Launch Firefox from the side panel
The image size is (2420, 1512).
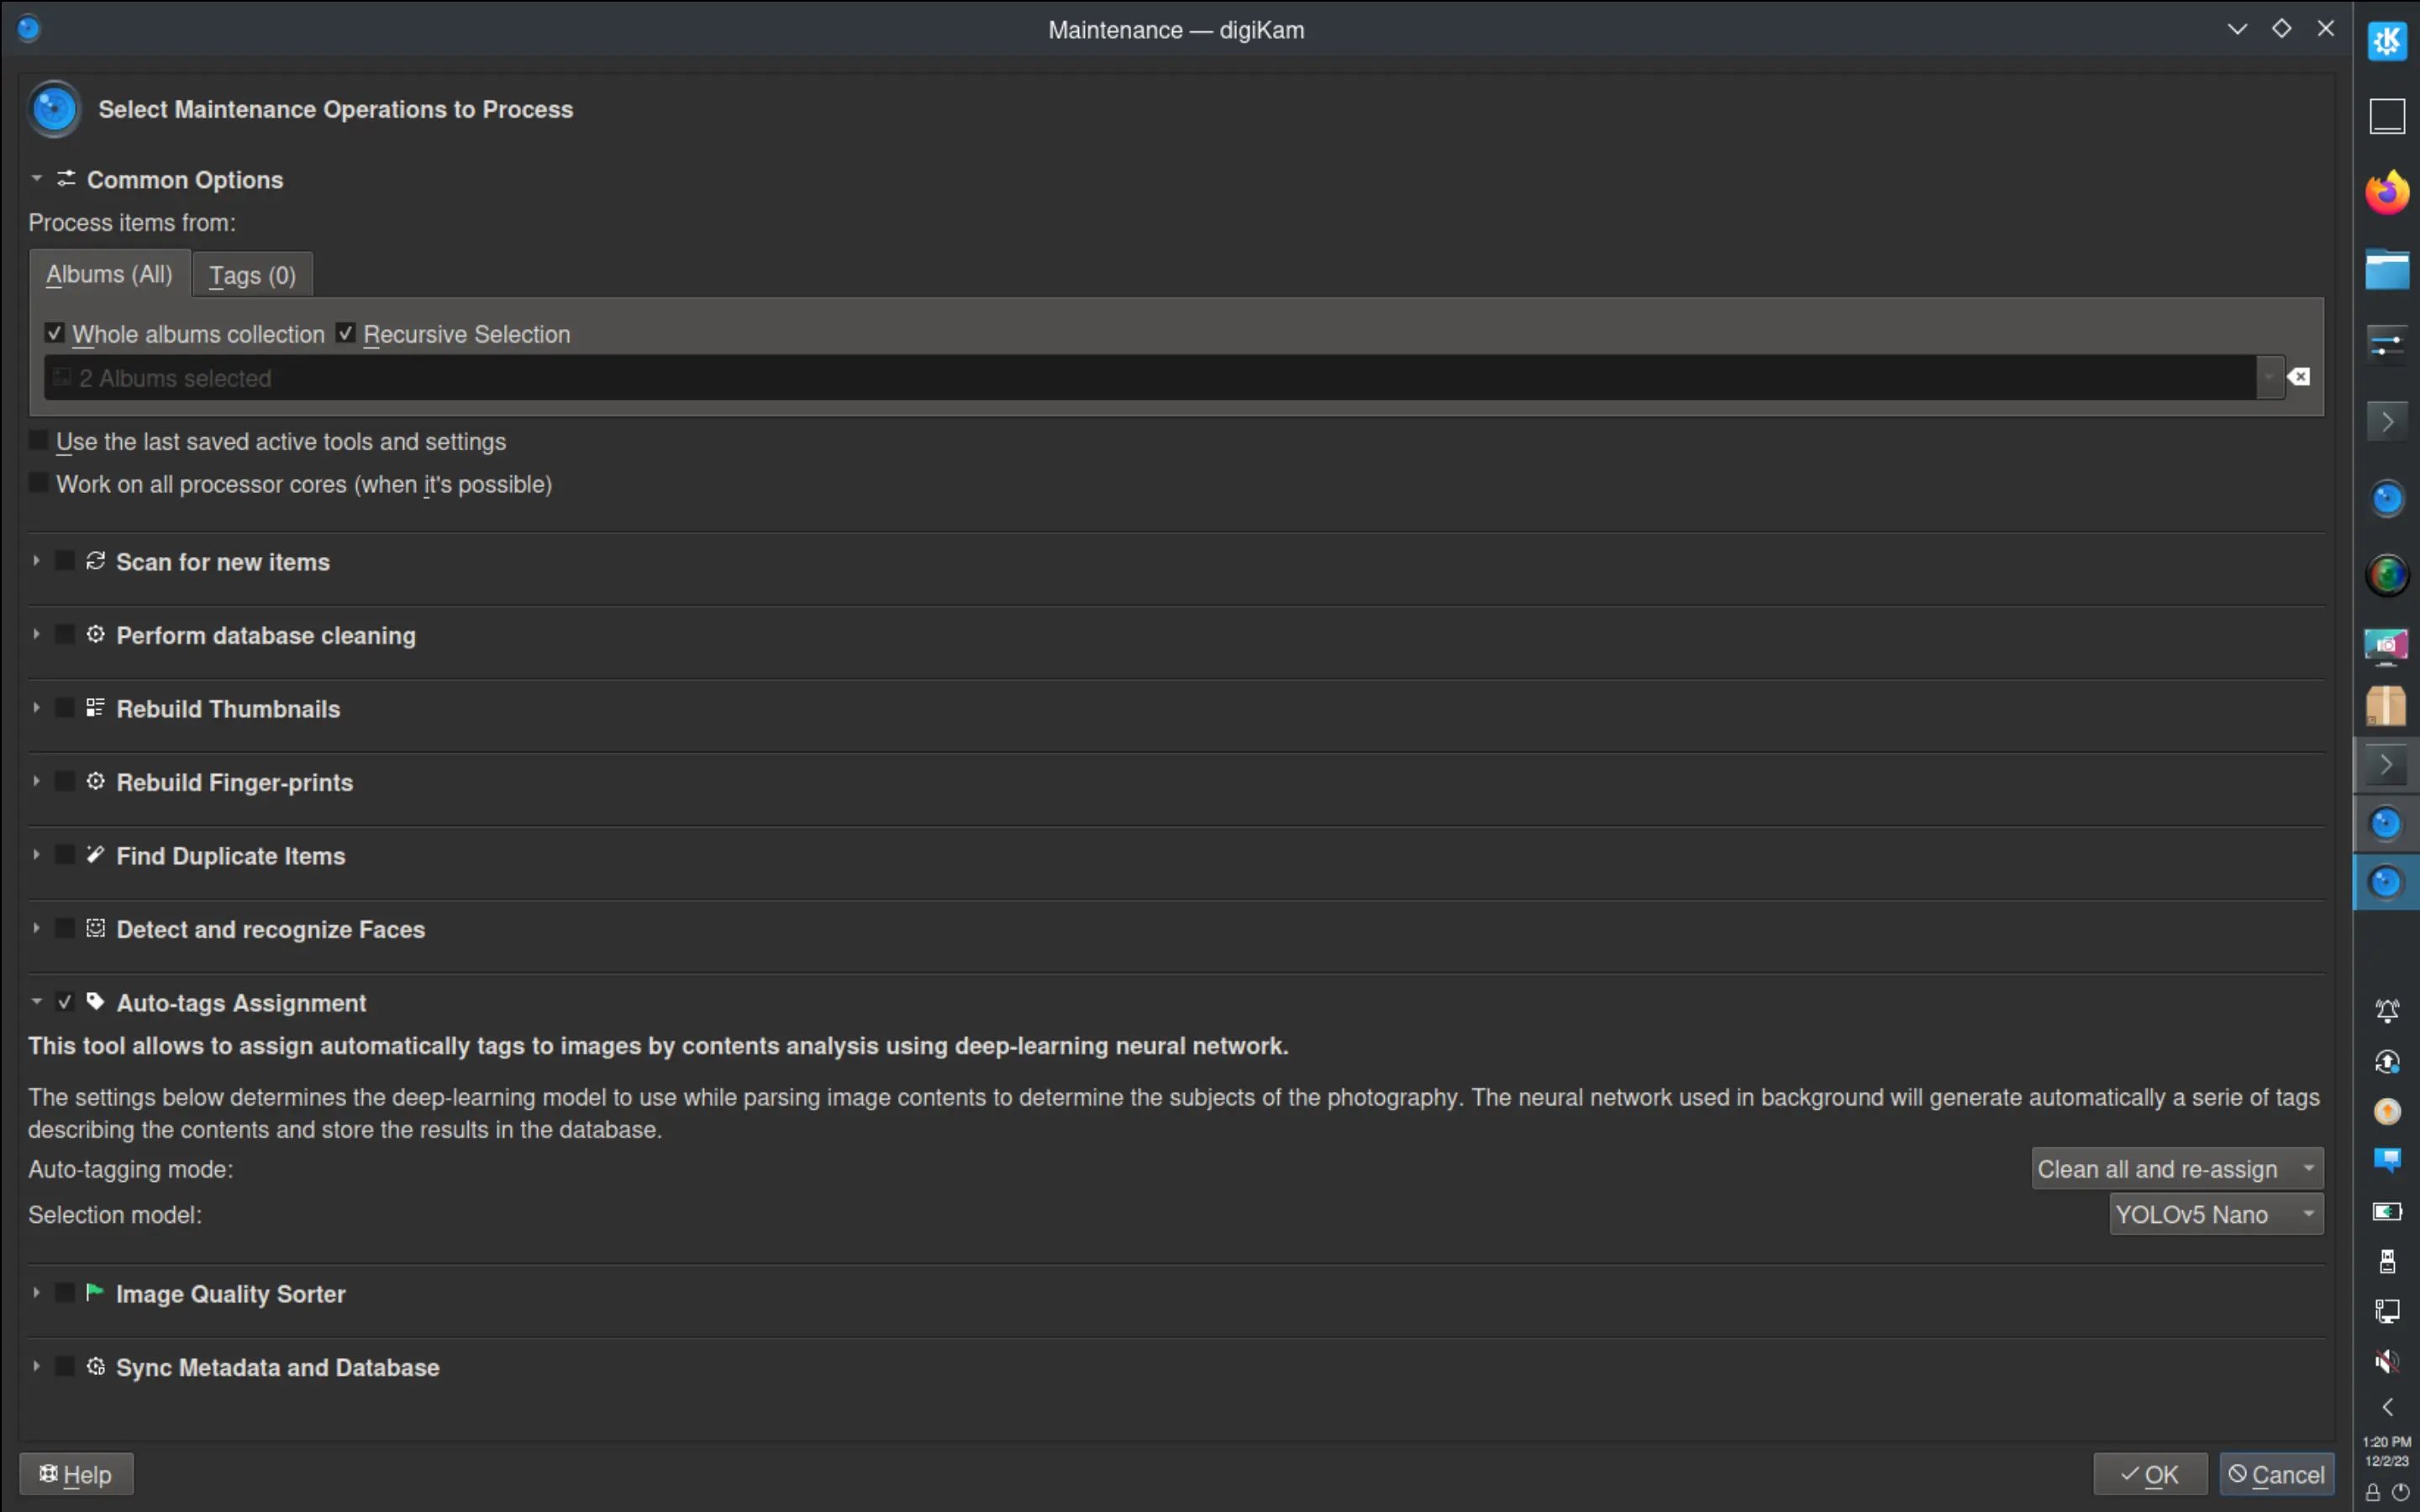[x=2387, y=192]
